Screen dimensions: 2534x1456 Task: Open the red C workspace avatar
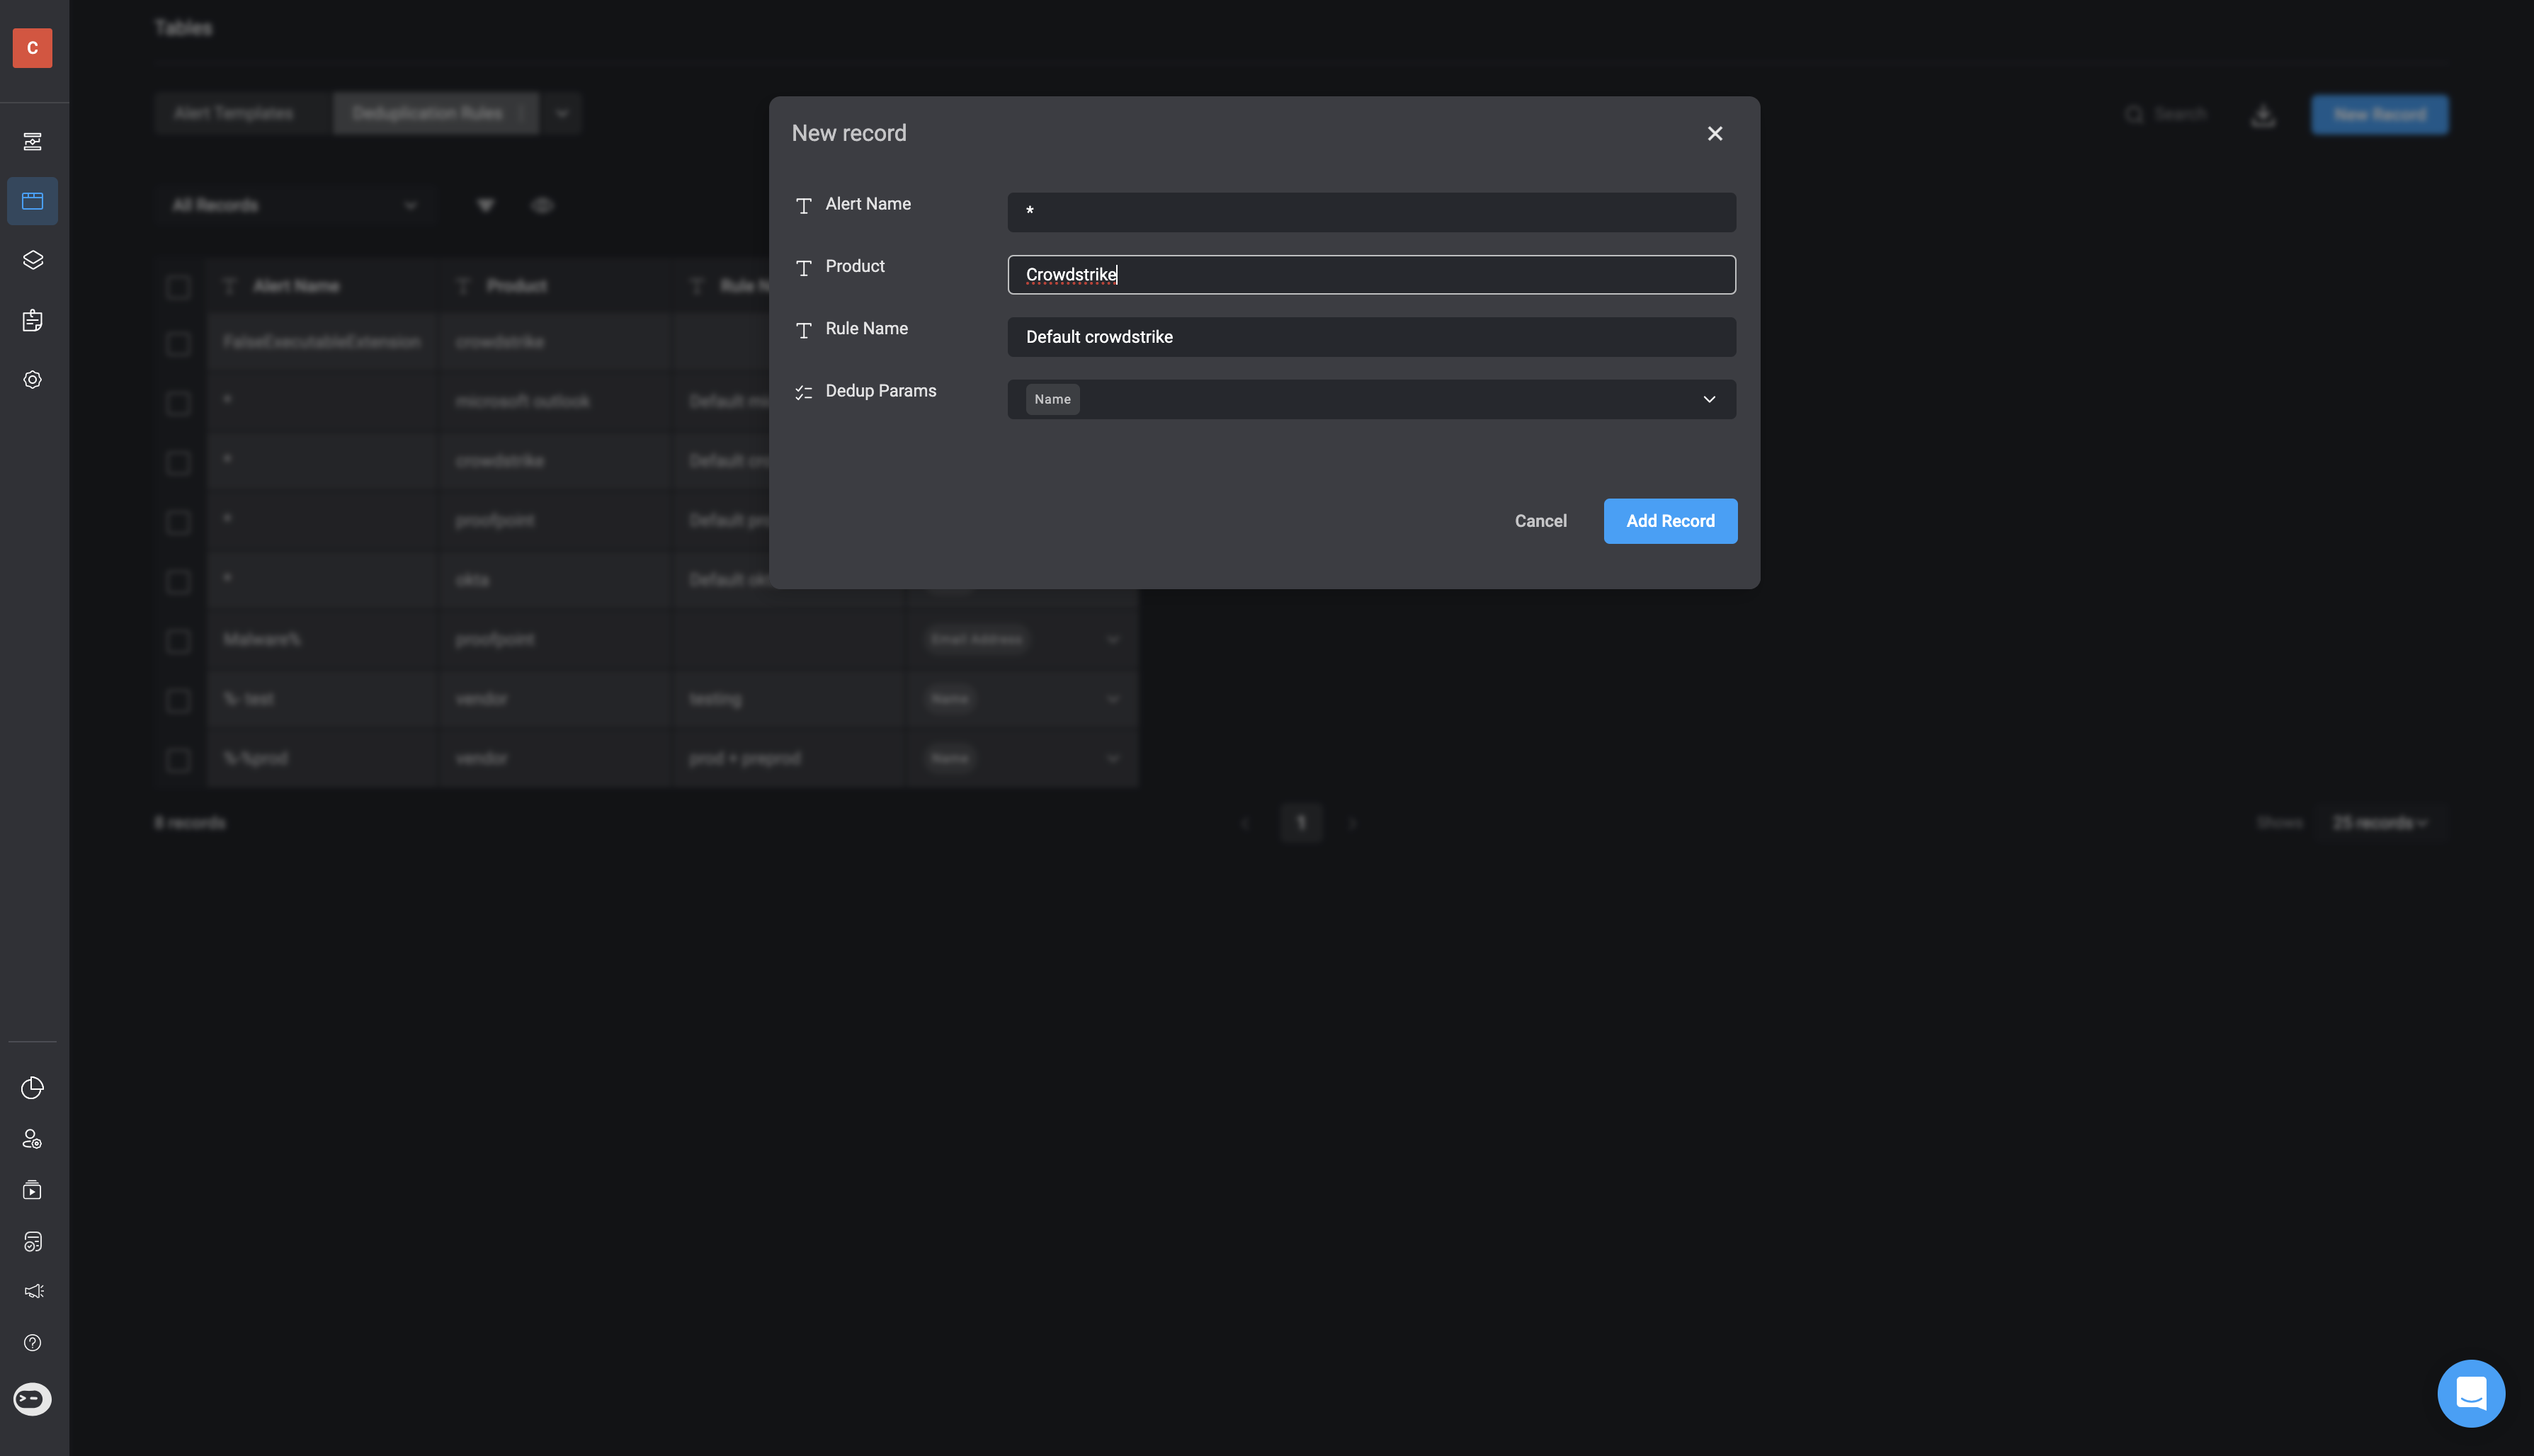tap(32, 47)
